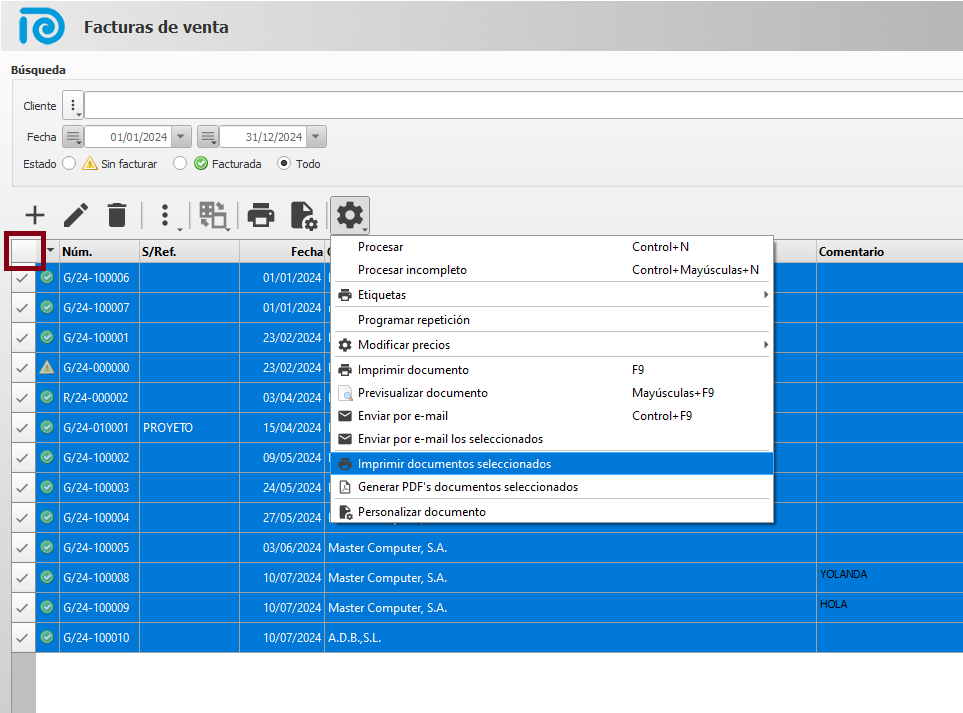
Task: Select the 'Sin facturar' radio button
Action: tap(69, 163)
